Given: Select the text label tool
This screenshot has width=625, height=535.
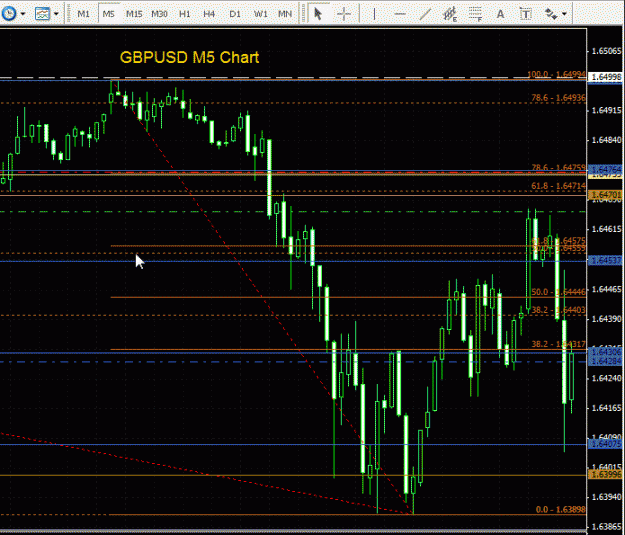Looking at the screenshot, I should (526, 14).
